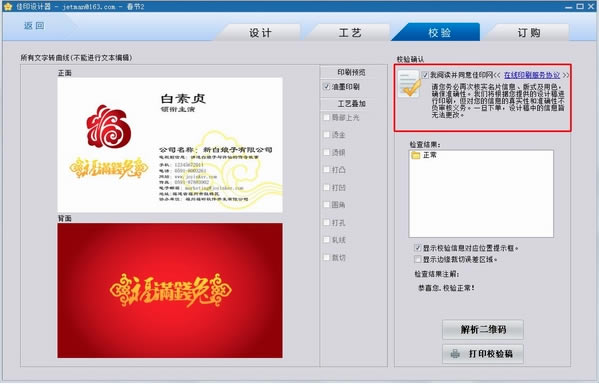
Task: Click 返回 to go back
Action: 34,26
